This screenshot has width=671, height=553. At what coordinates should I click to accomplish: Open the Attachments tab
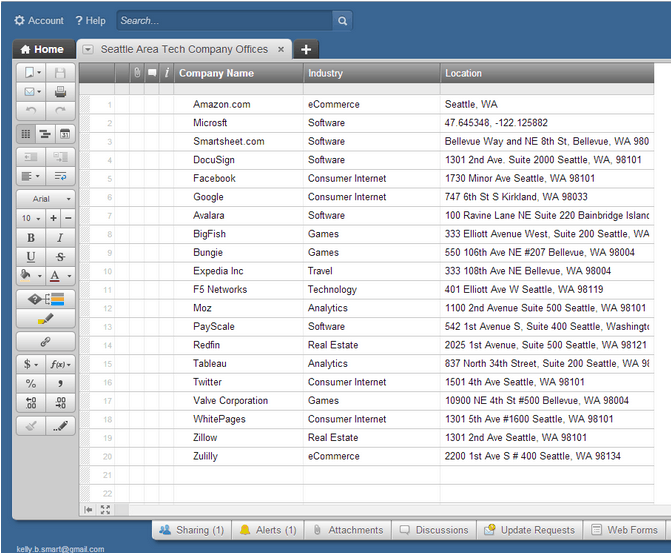coord(348,530)
